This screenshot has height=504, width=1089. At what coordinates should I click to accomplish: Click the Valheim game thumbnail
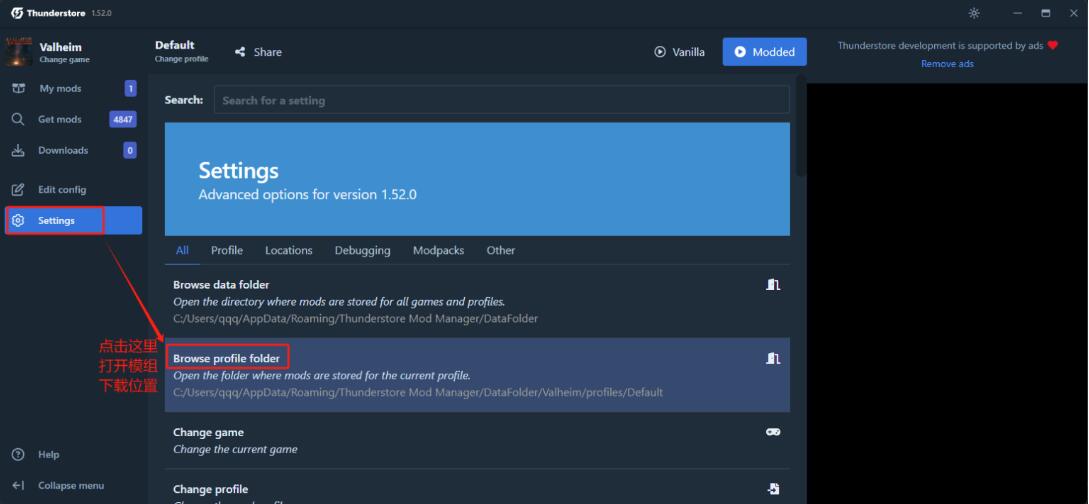click(x=19, y=52)
